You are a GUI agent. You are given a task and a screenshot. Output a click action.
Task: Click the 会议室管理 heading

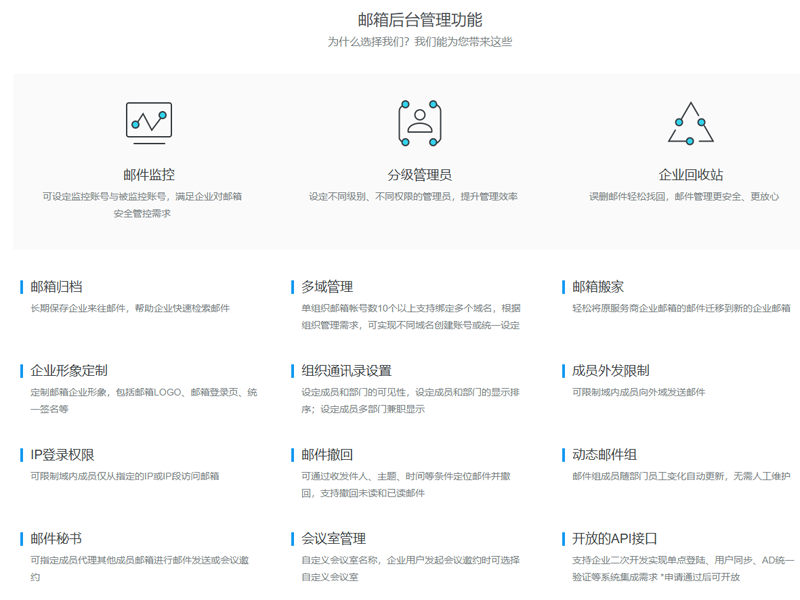coord(333,539)
